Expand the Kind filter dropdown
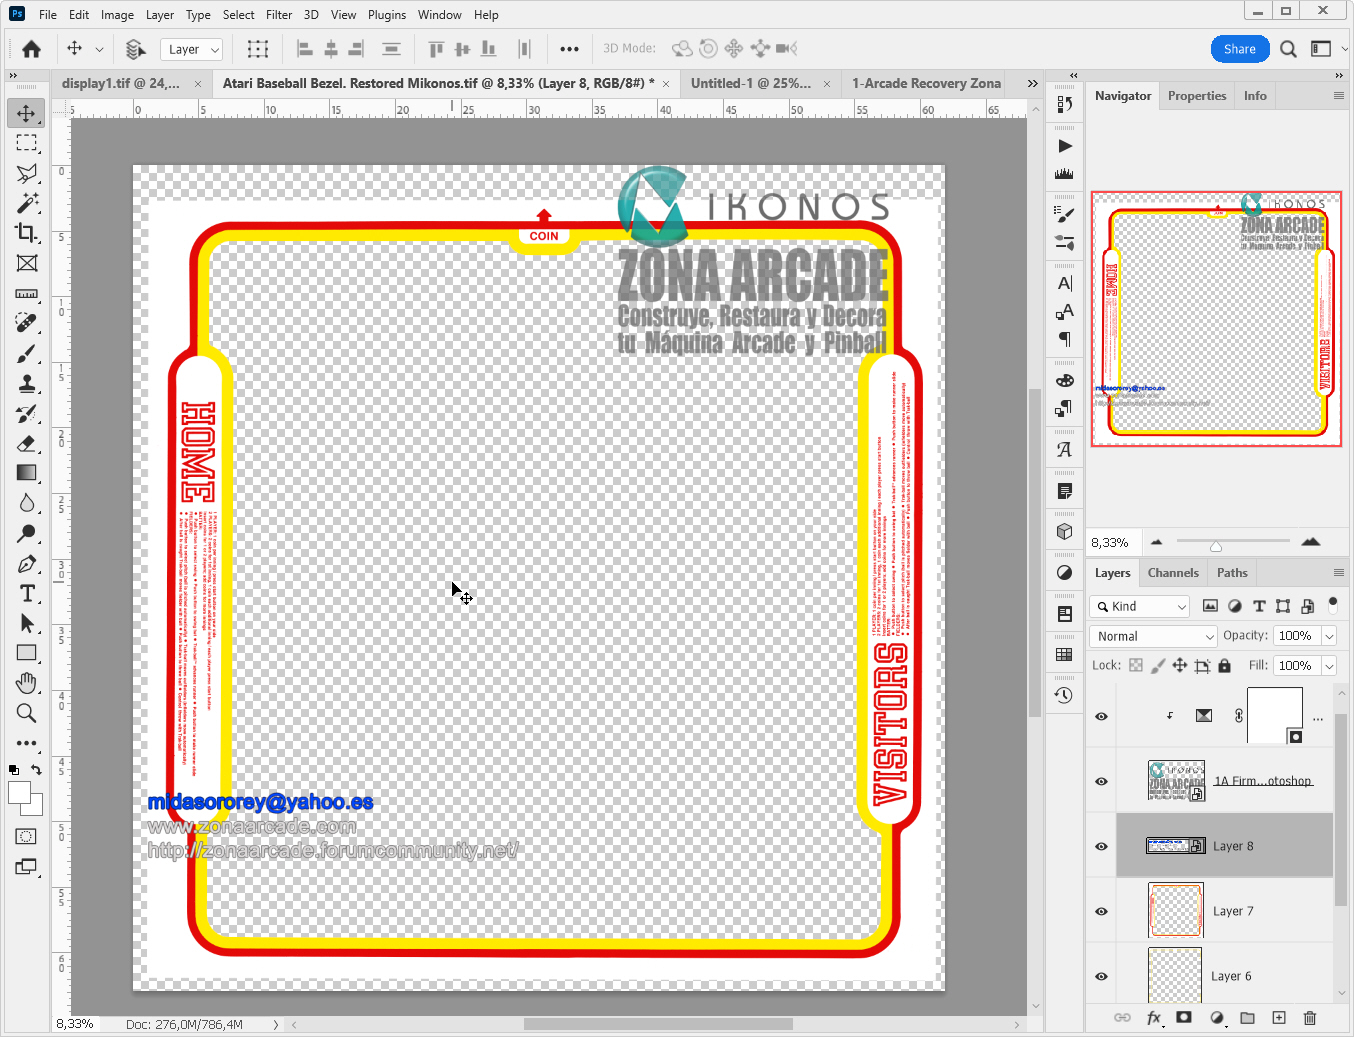 [x=1140, y=606]
